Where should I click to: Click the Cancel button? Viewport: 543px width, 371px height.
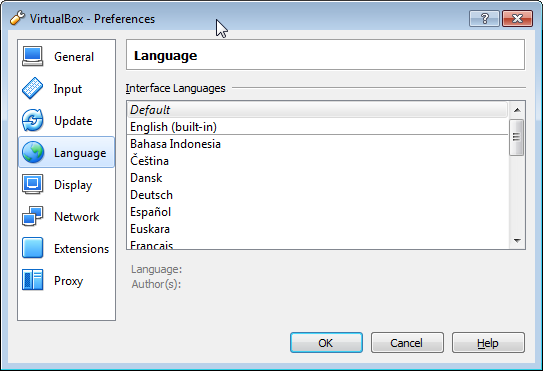coord(407,343)
